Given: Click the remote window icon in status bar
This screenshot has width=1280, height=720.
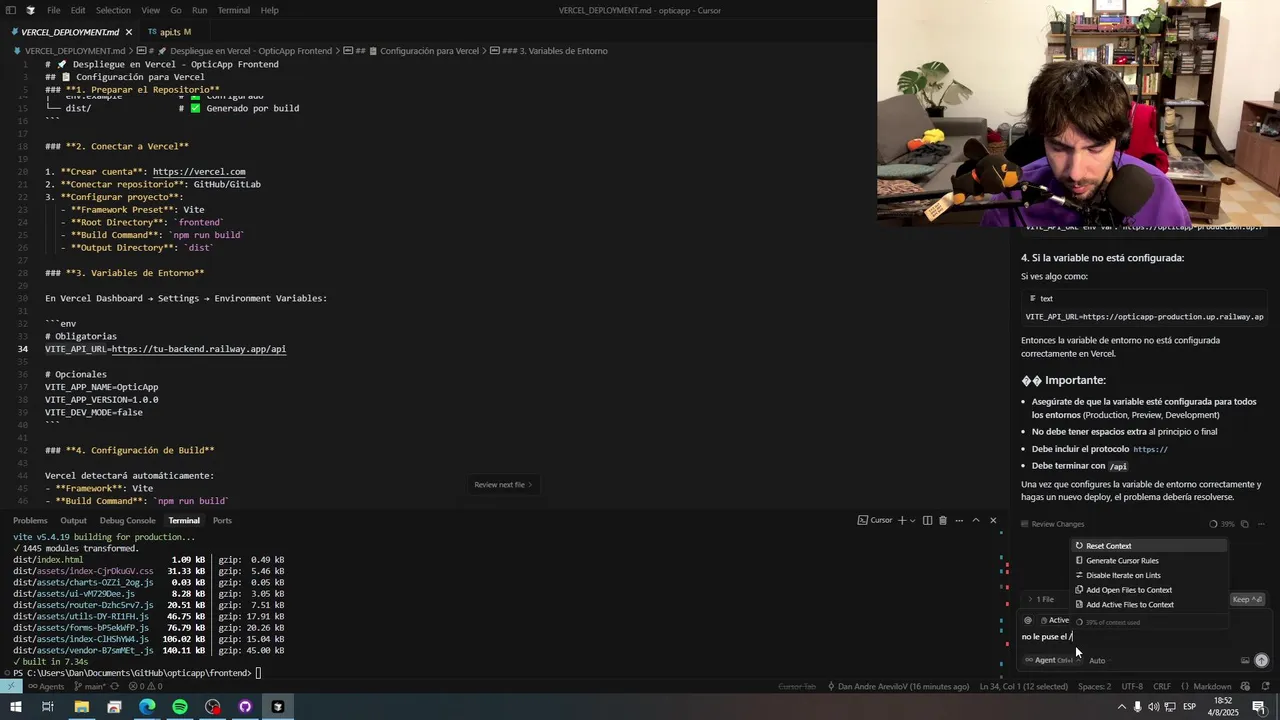Looking at the screenshot, I should tap(9, 686).
